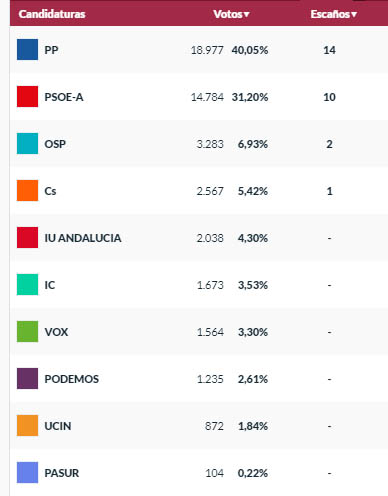Click the orange Cs color square

pyautogui.click(x=27, y=191)
